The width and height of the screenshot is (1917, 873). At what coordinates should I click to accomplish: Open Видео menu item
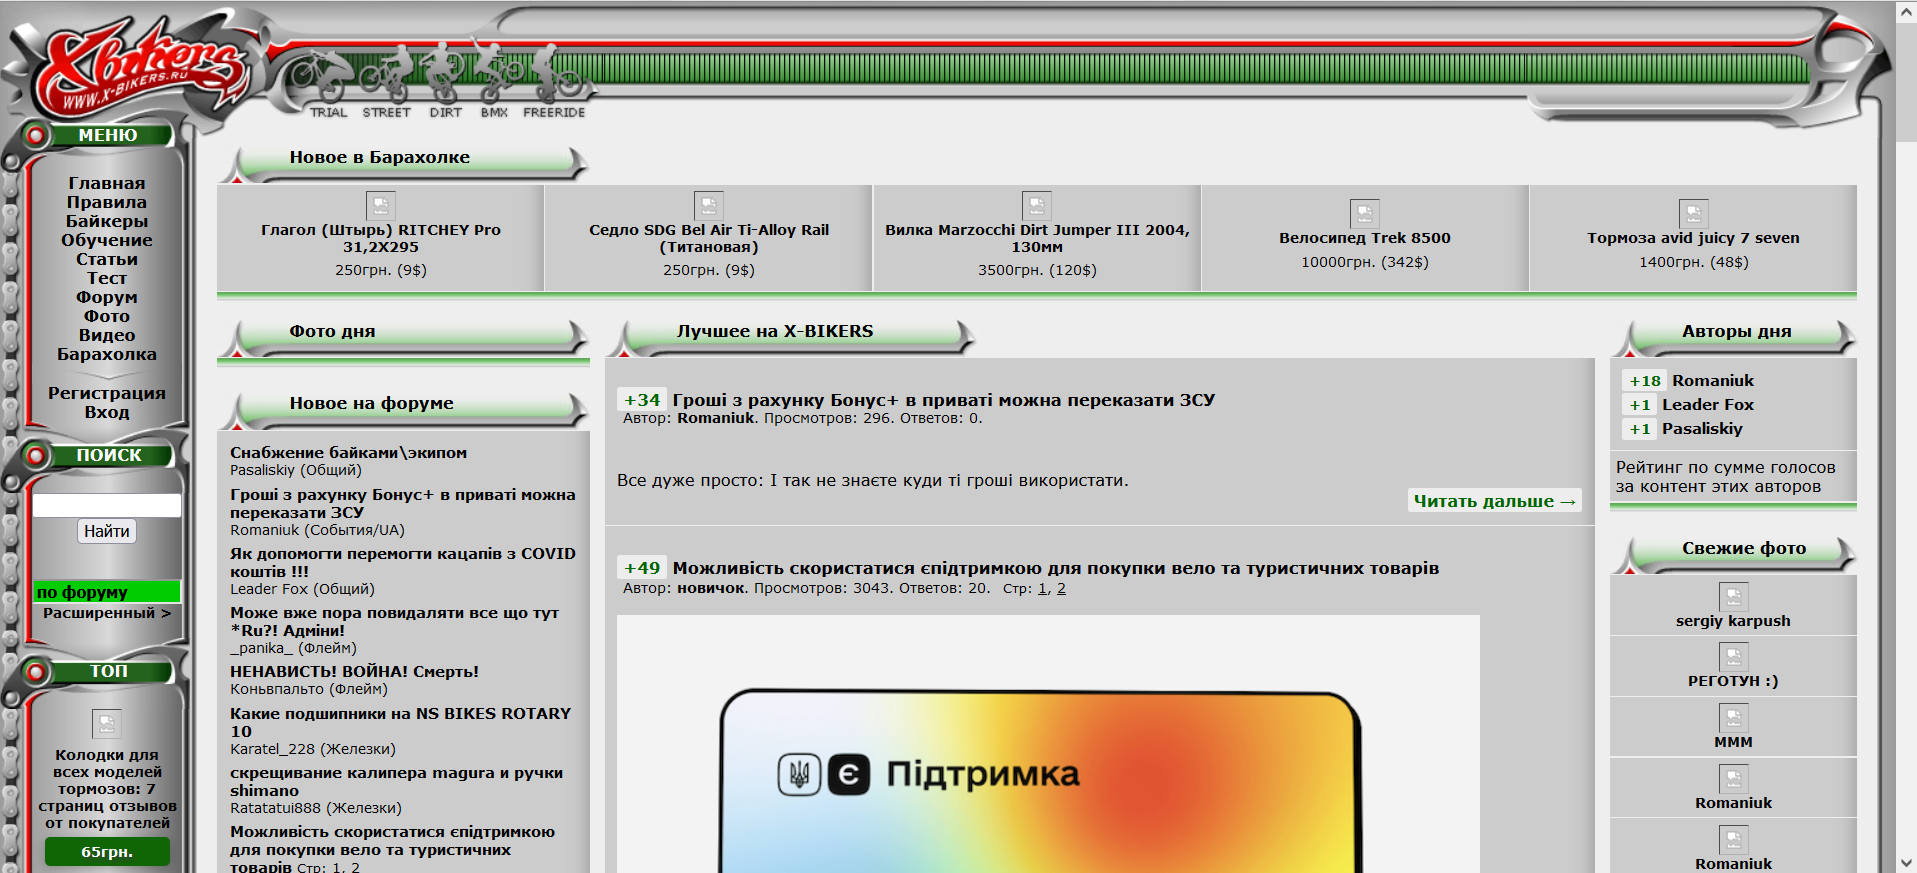[107, 335]
